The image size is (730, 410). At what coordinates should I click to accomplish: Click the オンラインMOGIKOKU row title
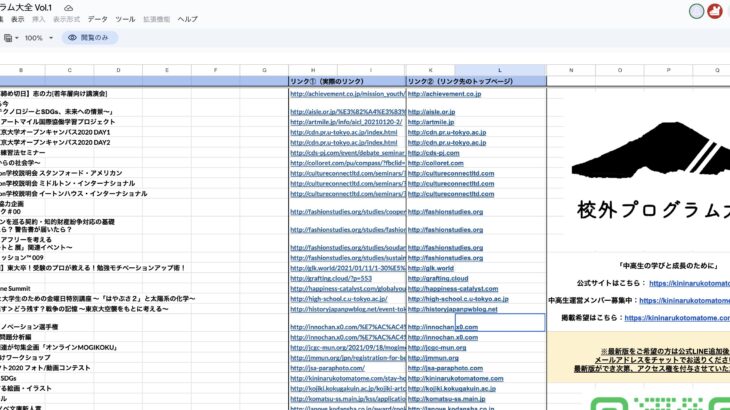click(x=59, y=348)
